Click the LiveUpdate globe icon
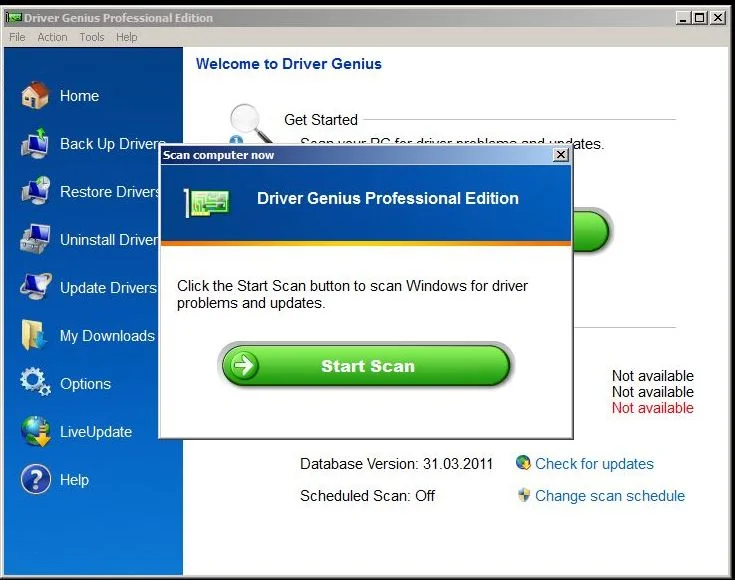Screen dimensions: 735x580 pyautogui.click(x=36, y=431)
